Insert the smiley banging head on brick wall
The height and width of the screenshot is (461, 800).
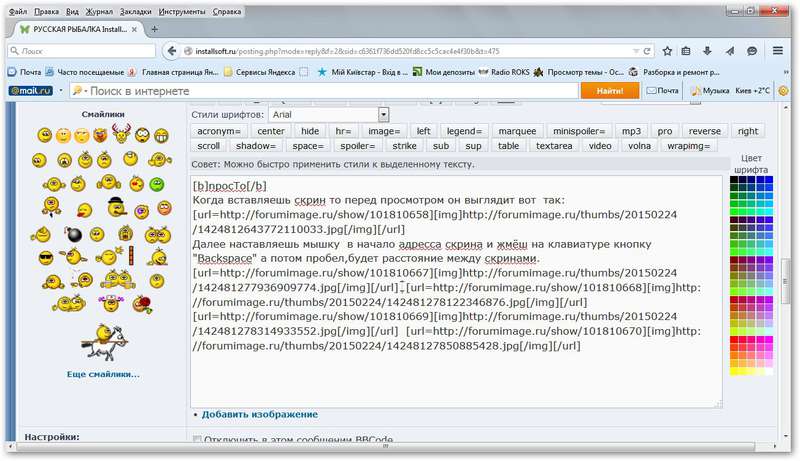117,256
